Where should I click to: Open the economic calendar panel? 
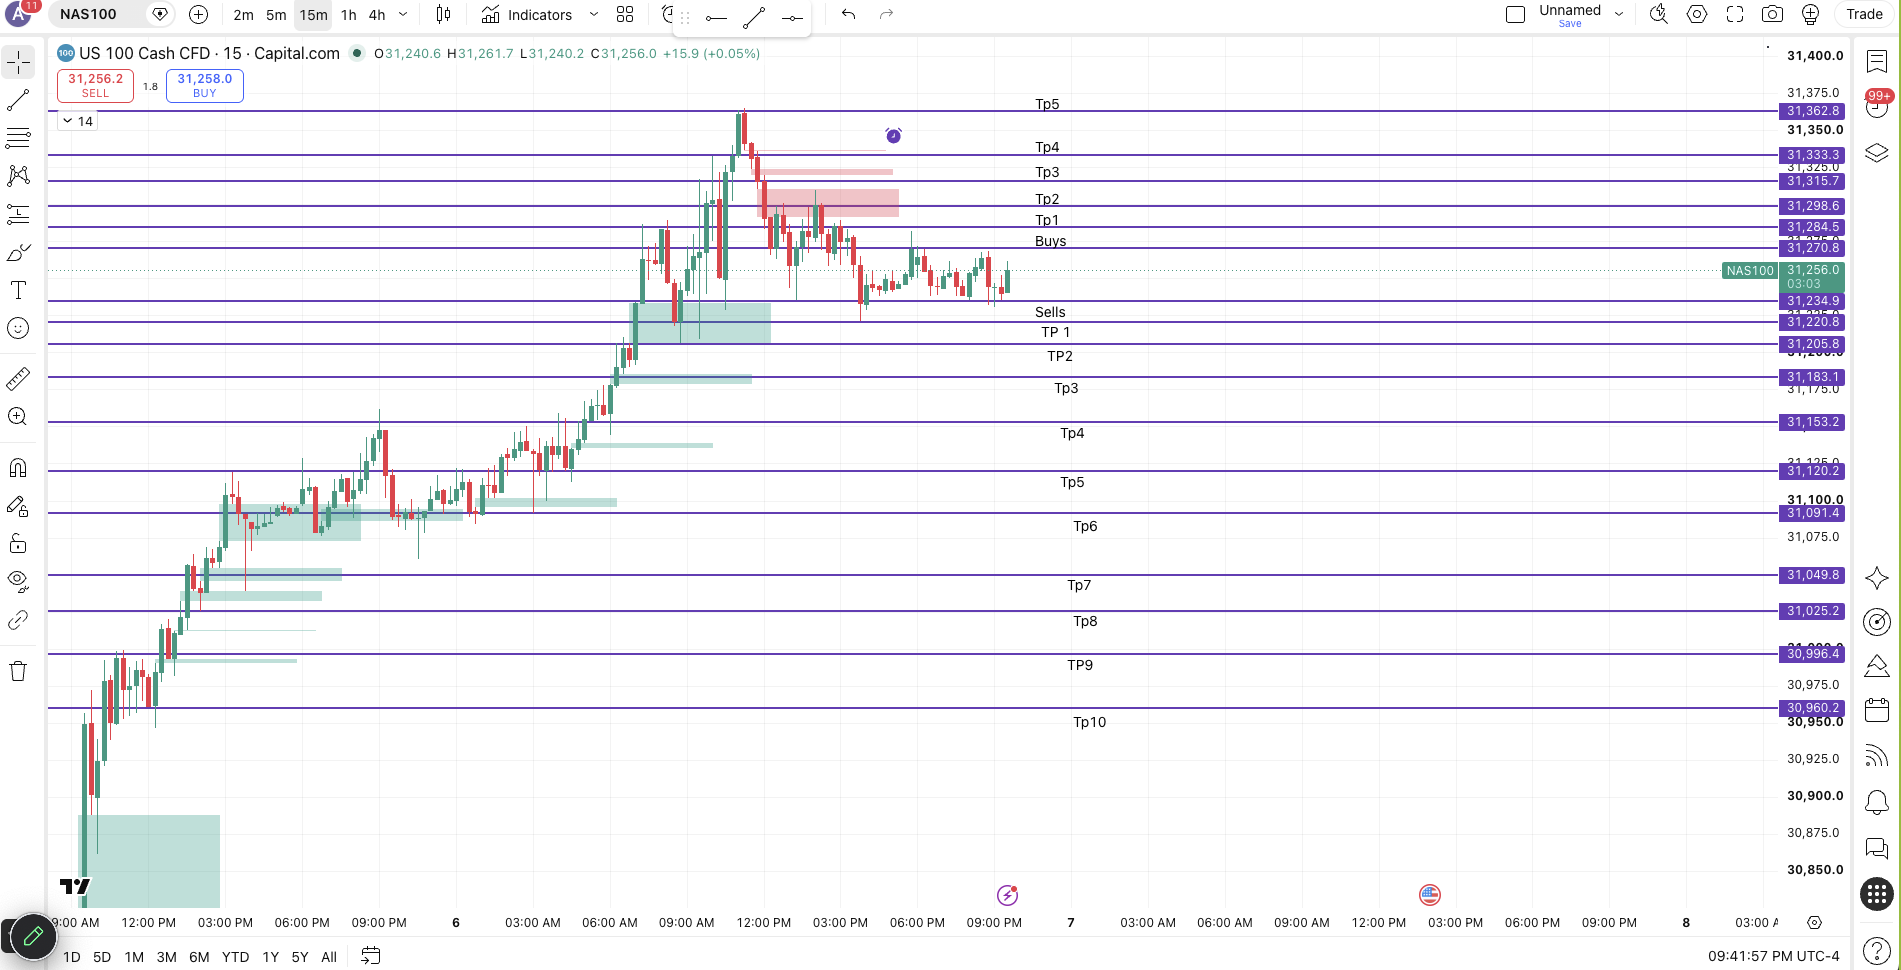click(x=1877, y=710)
